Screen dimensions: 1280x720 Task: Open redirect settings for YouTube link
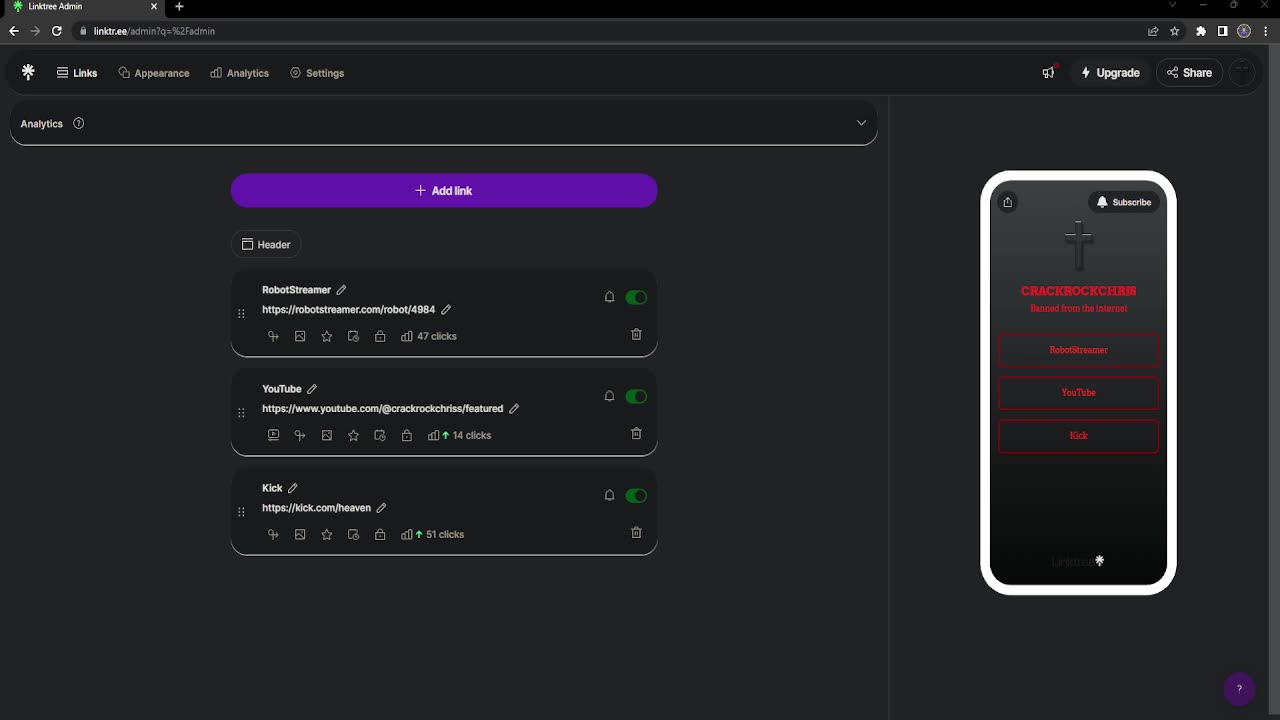point(300,435)
